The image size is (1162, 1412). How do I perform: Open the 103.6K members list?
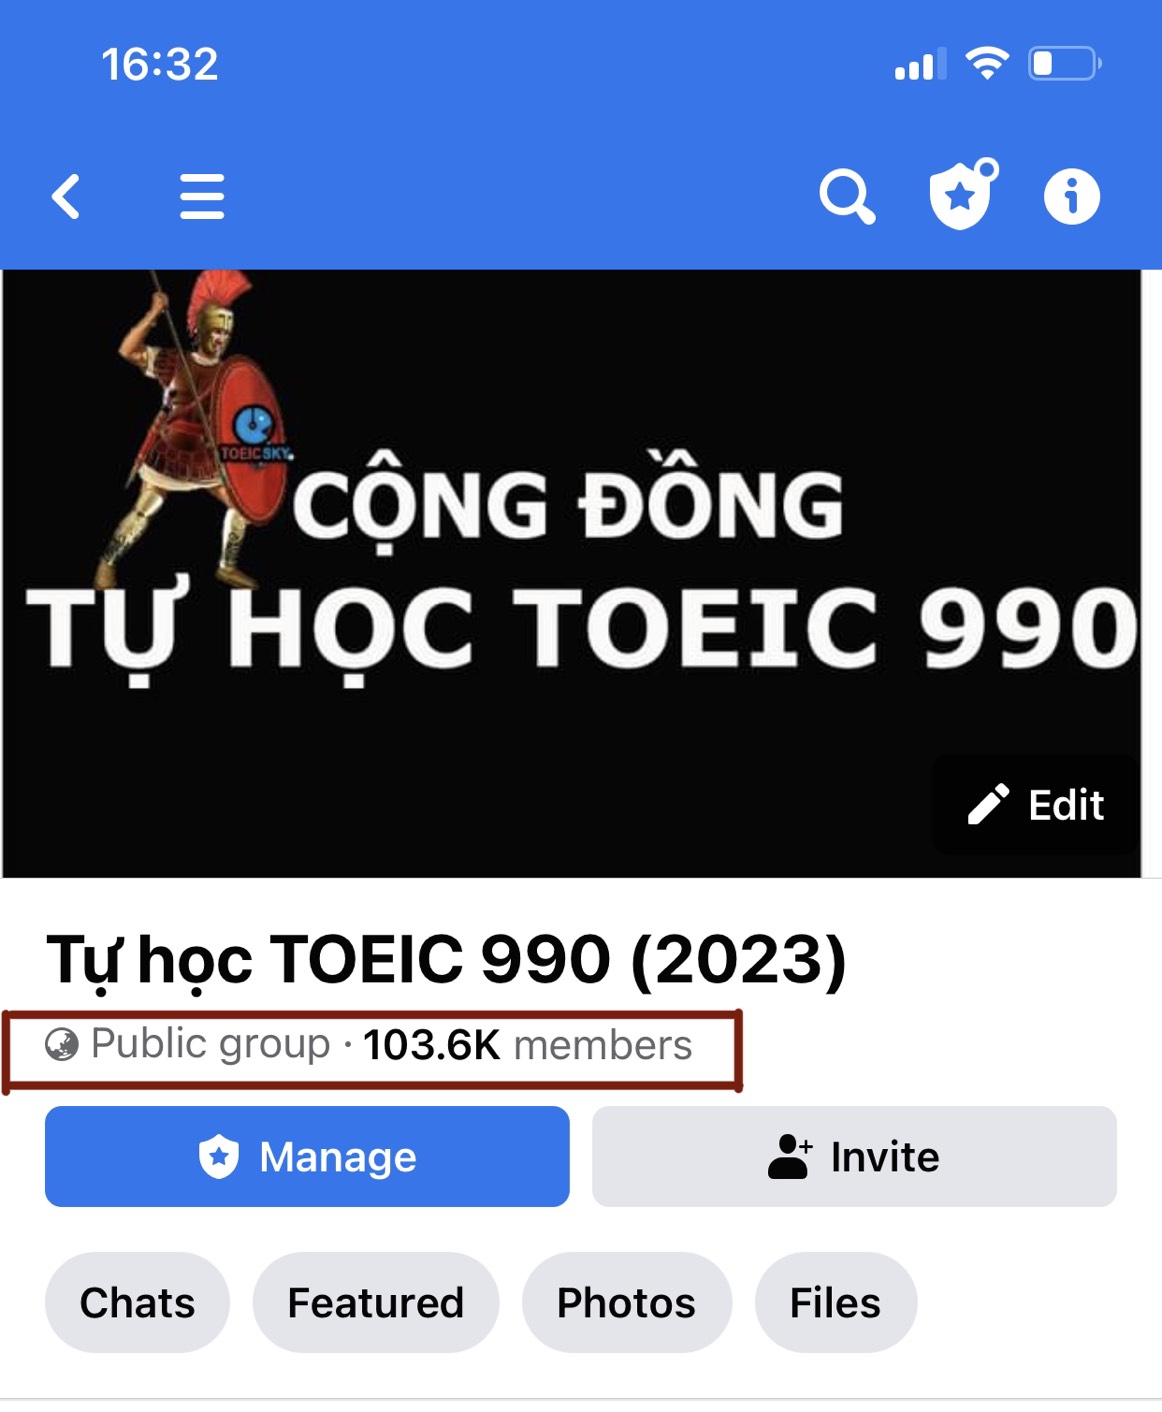click(527, 1045)
